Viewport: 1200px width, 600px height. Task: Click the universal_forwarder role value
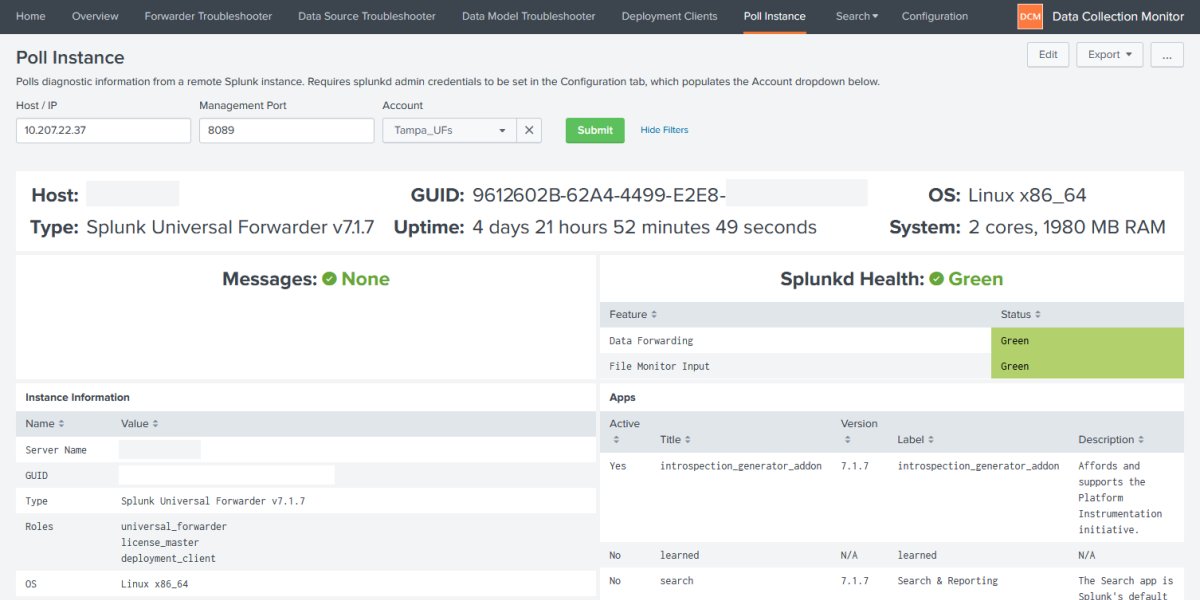tap(174, 526)
